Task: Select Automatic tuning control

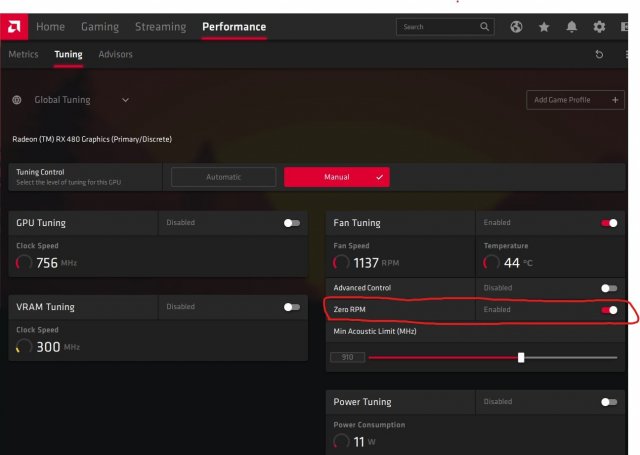Action: click(x=224, y=177)
